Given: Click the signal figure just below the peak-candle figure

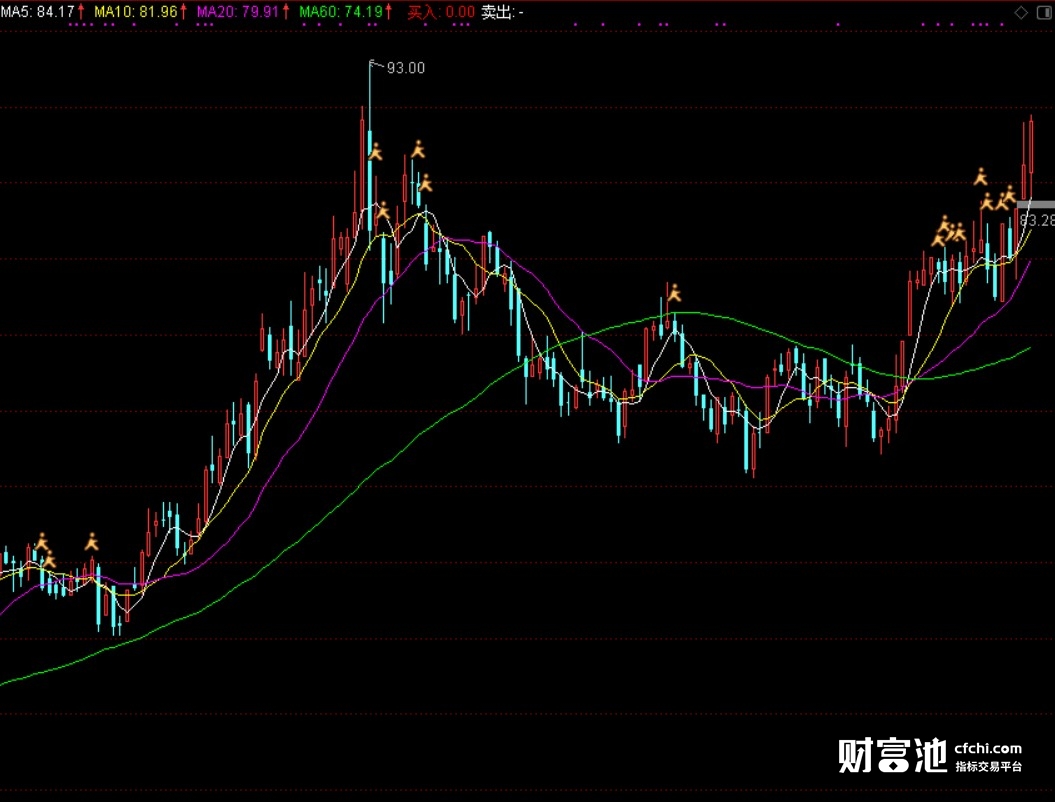Looking at the screenshot, I should [382, 211].
